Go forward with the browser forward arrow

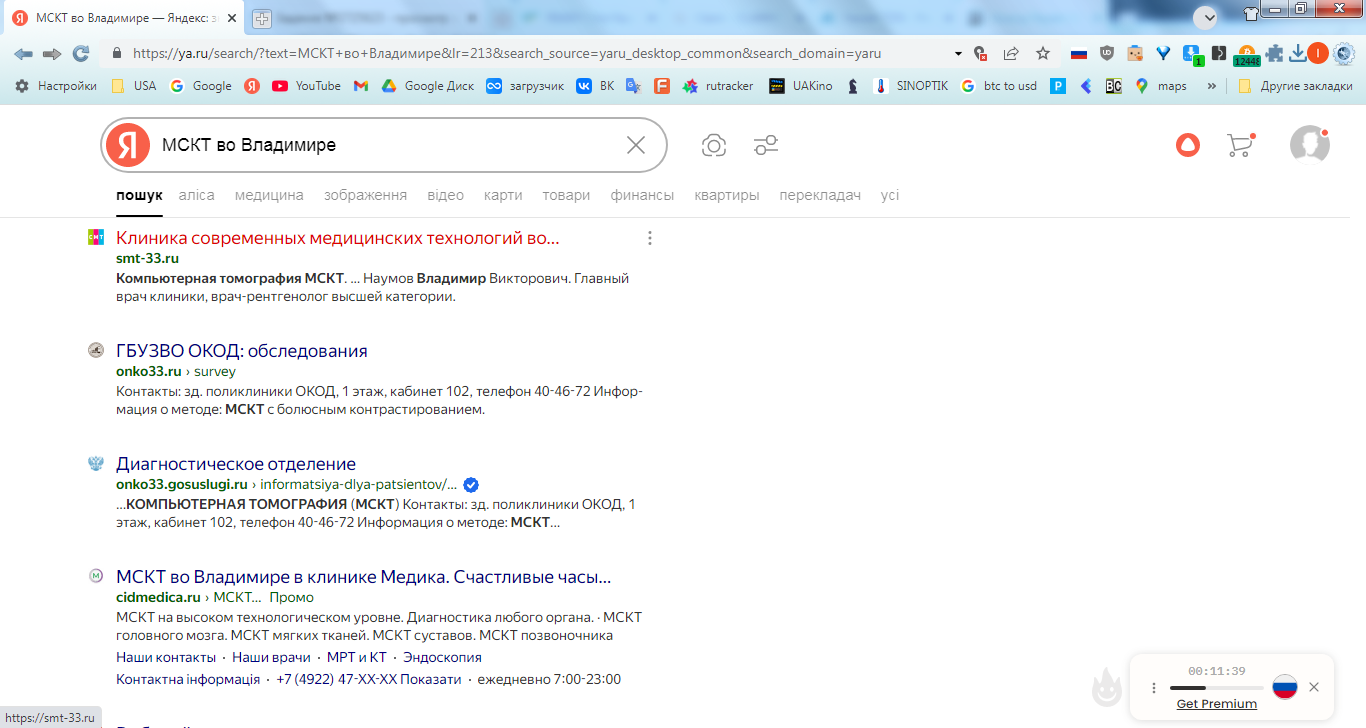pyautogui.click(x=52, y=54)
